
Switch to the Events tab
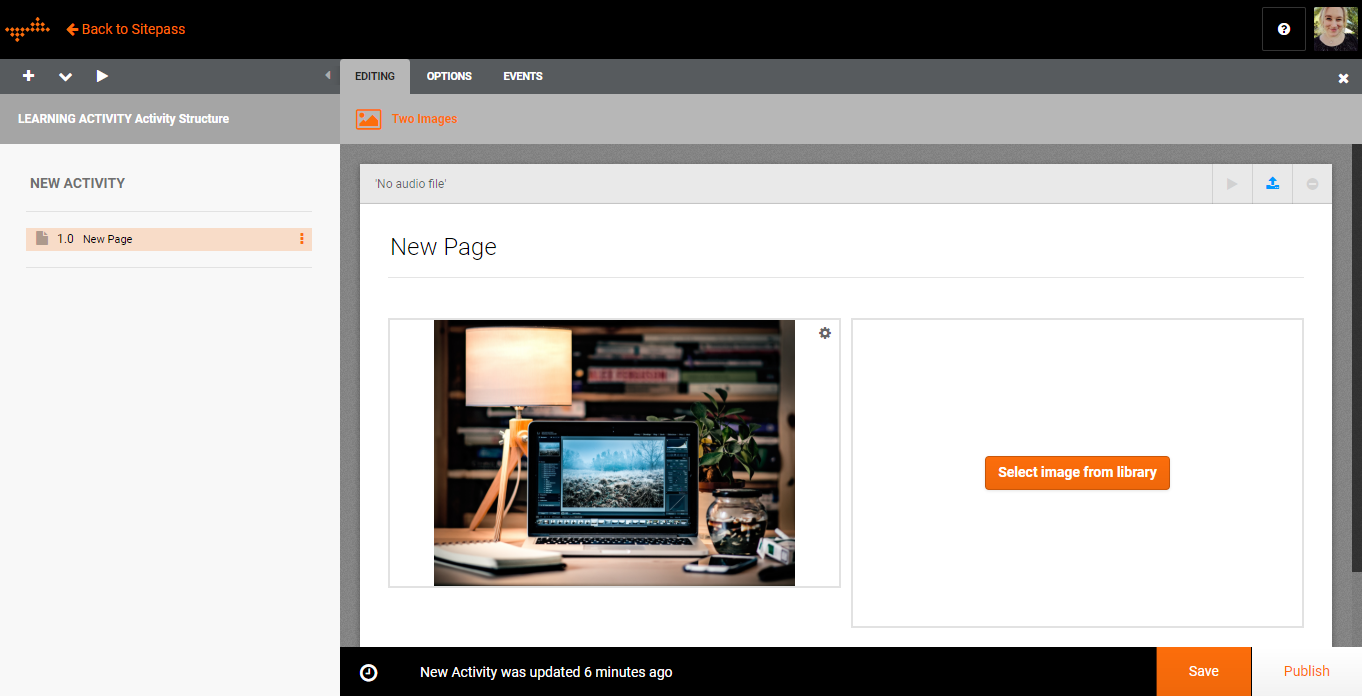[x=523, y=76]
